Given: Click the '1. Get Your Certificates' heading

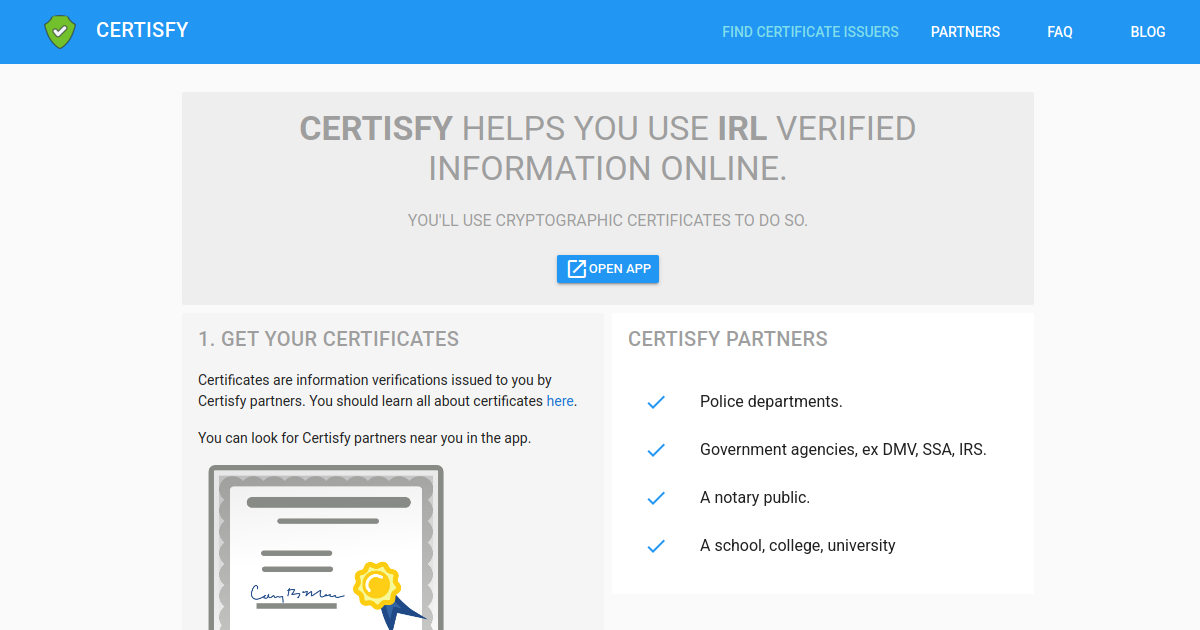Looking at the screenshot, I should click(x=328, y=339).
